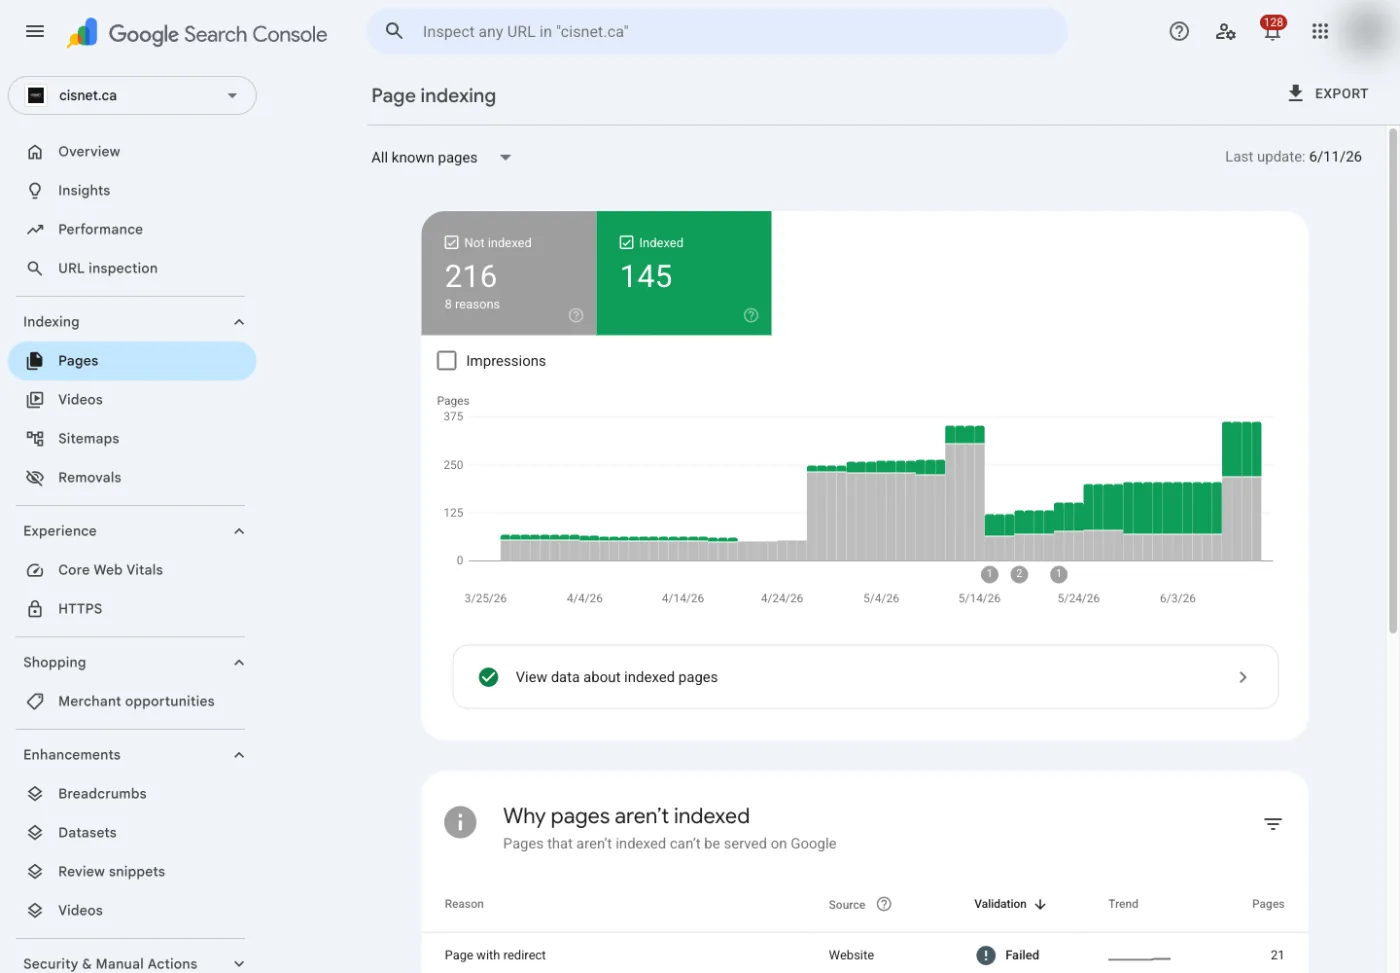Image resolution: width=1400 pixels, height=973 pixels.
Task: Click the Sitemaps icon
Action: click(35, 438)
